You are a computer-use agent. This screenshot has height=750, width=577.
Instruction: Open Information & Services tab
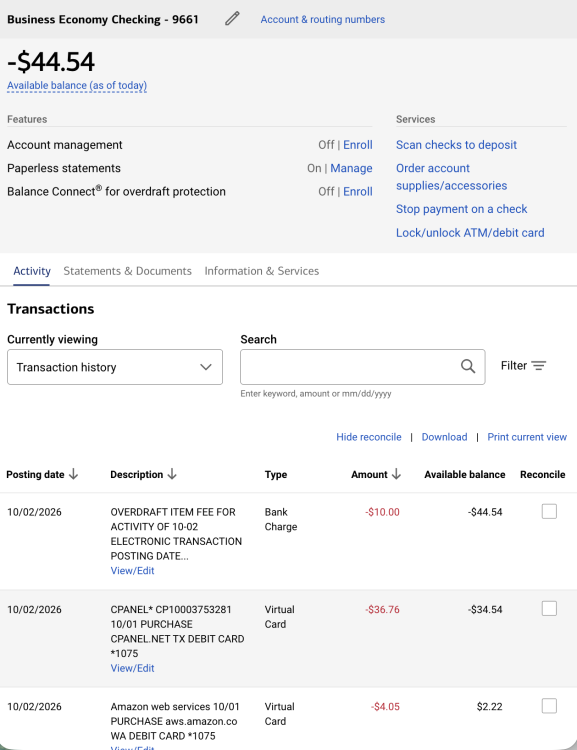pyautogui.click(x=262, y=271)
